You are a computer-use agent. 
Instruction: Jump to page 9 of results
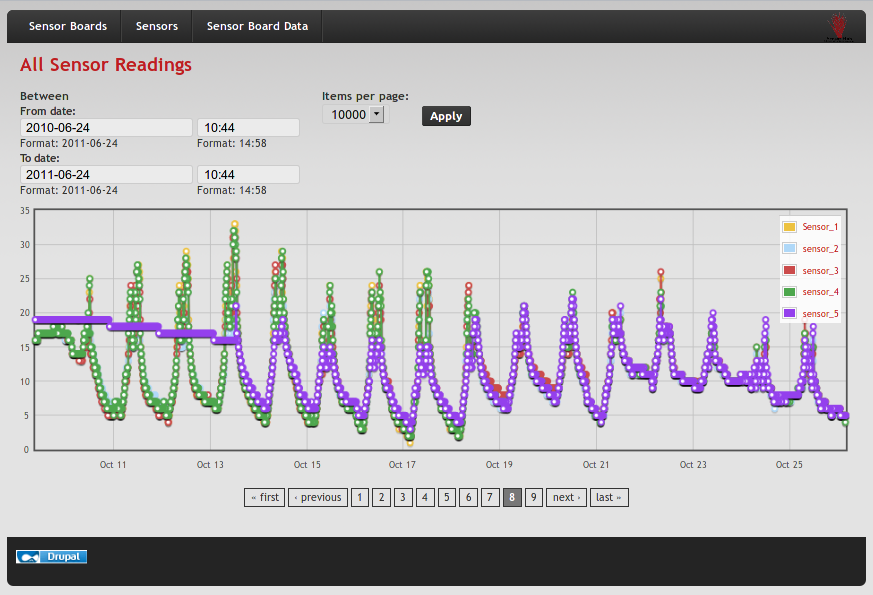[534, 497]
